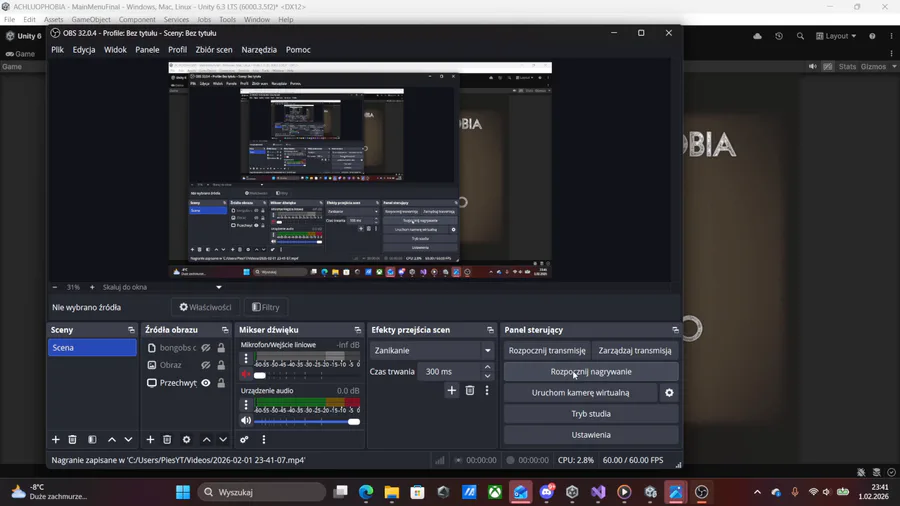
Task: Move source up arrow in Źródła obrazu
Action: click(207, 439)
